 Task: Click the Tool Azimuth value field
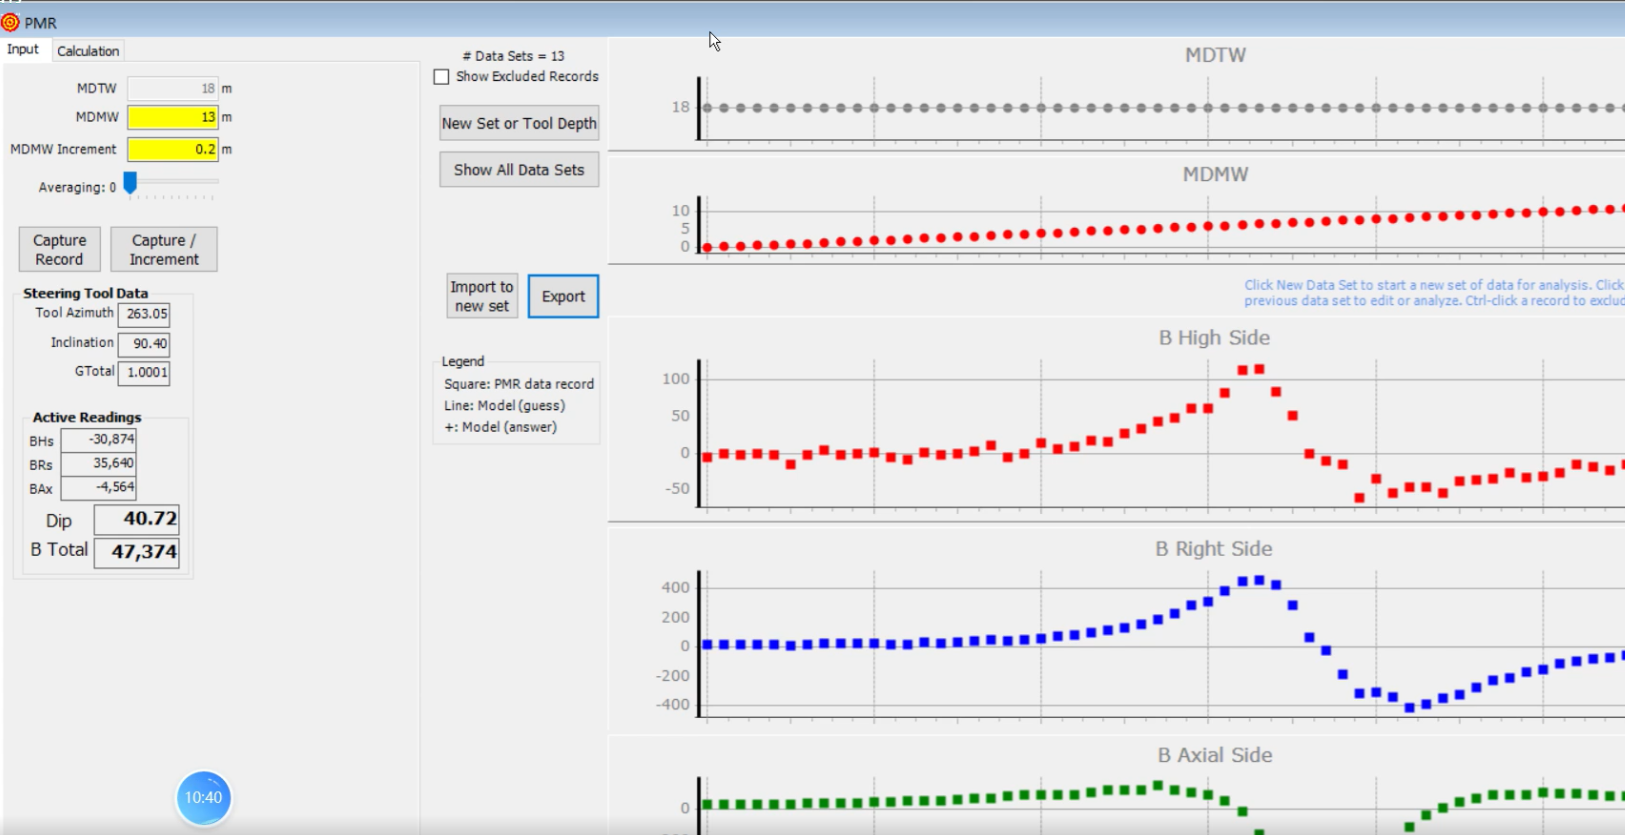tap(144, 314)
